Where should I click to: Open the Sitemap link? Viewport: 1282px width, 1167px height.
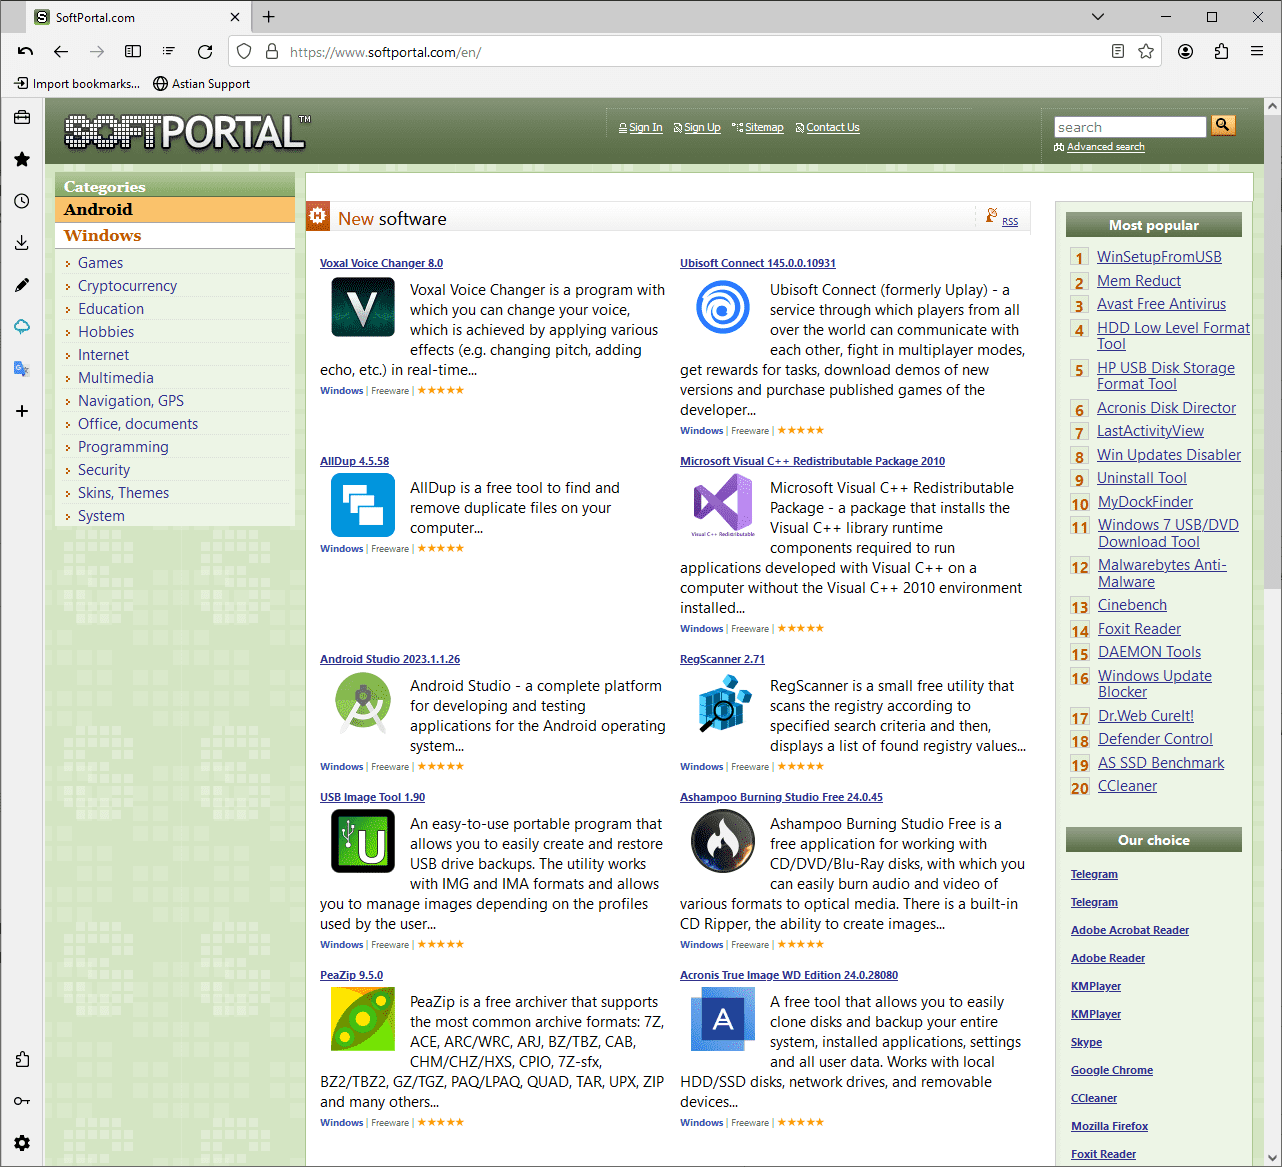[764, 128]
